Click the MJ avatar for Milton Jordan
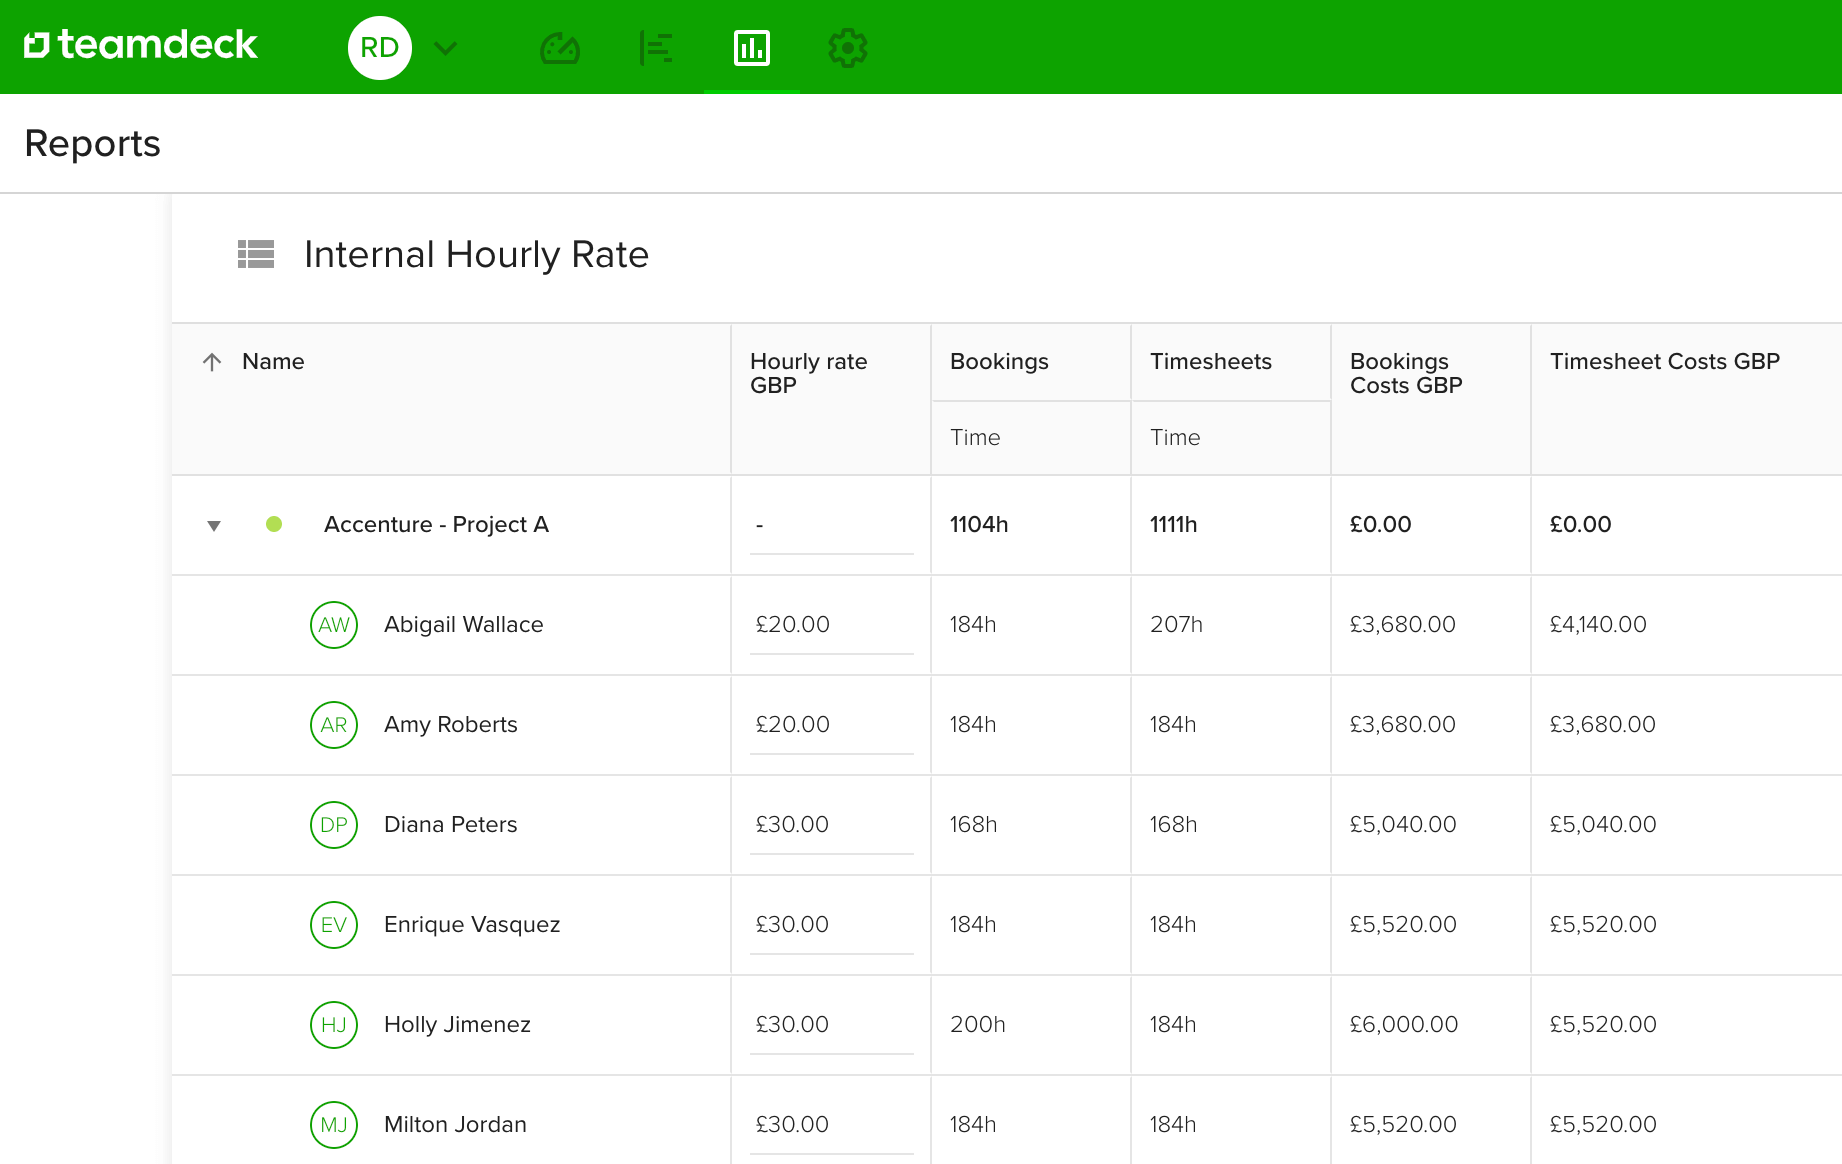Image resolution: width=1842 pixels, height=1164 pixels. (x=334, y=1125)
